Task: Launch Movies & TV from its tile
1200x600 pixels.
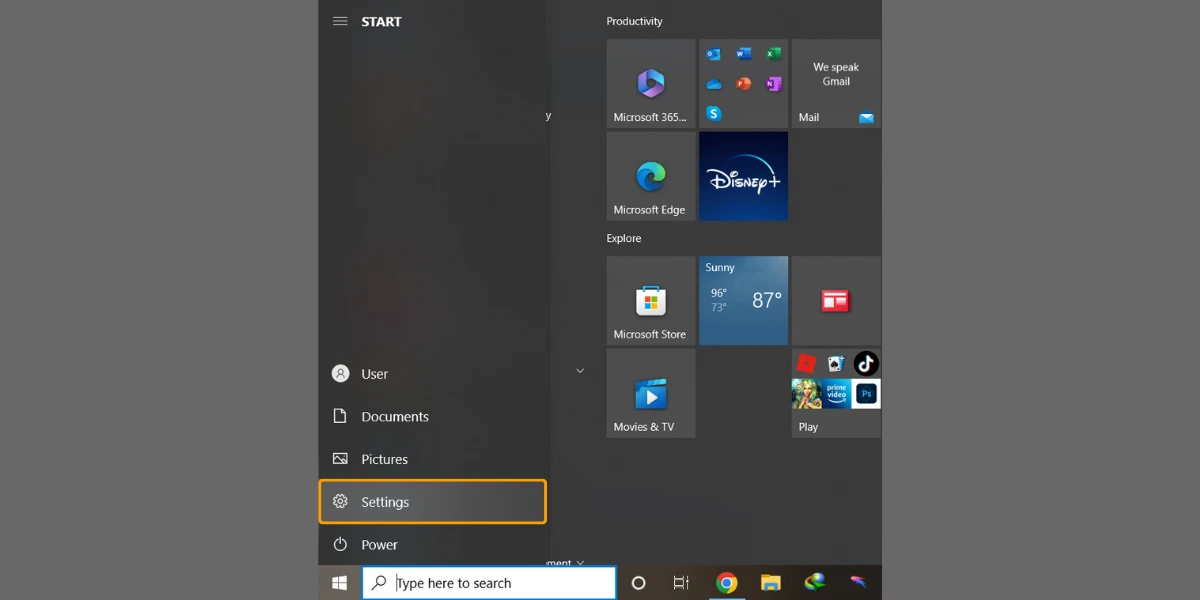Action: [x=650, y=393]
